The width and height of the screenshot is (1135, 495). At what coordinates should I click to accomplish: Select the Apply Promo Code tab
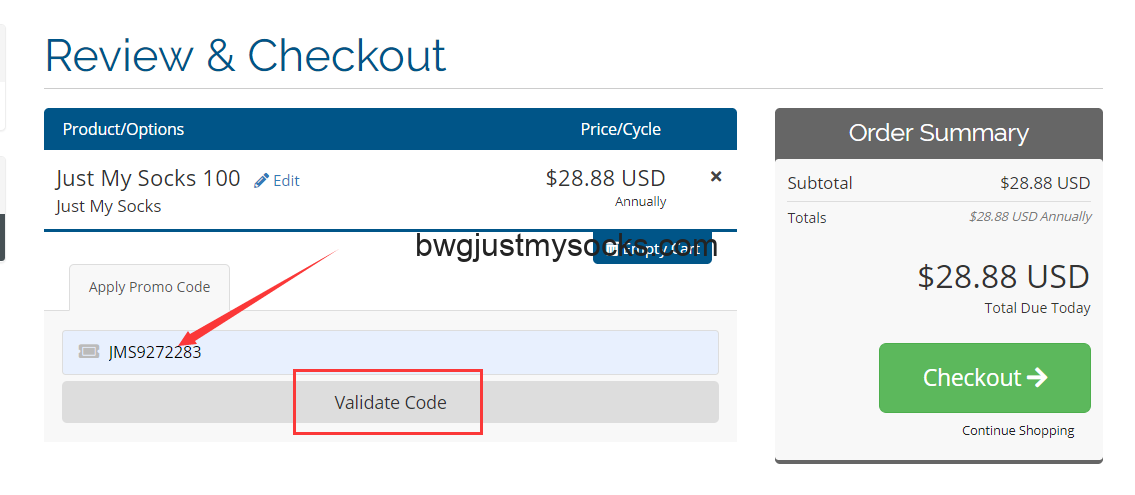[x=149, y=287]
